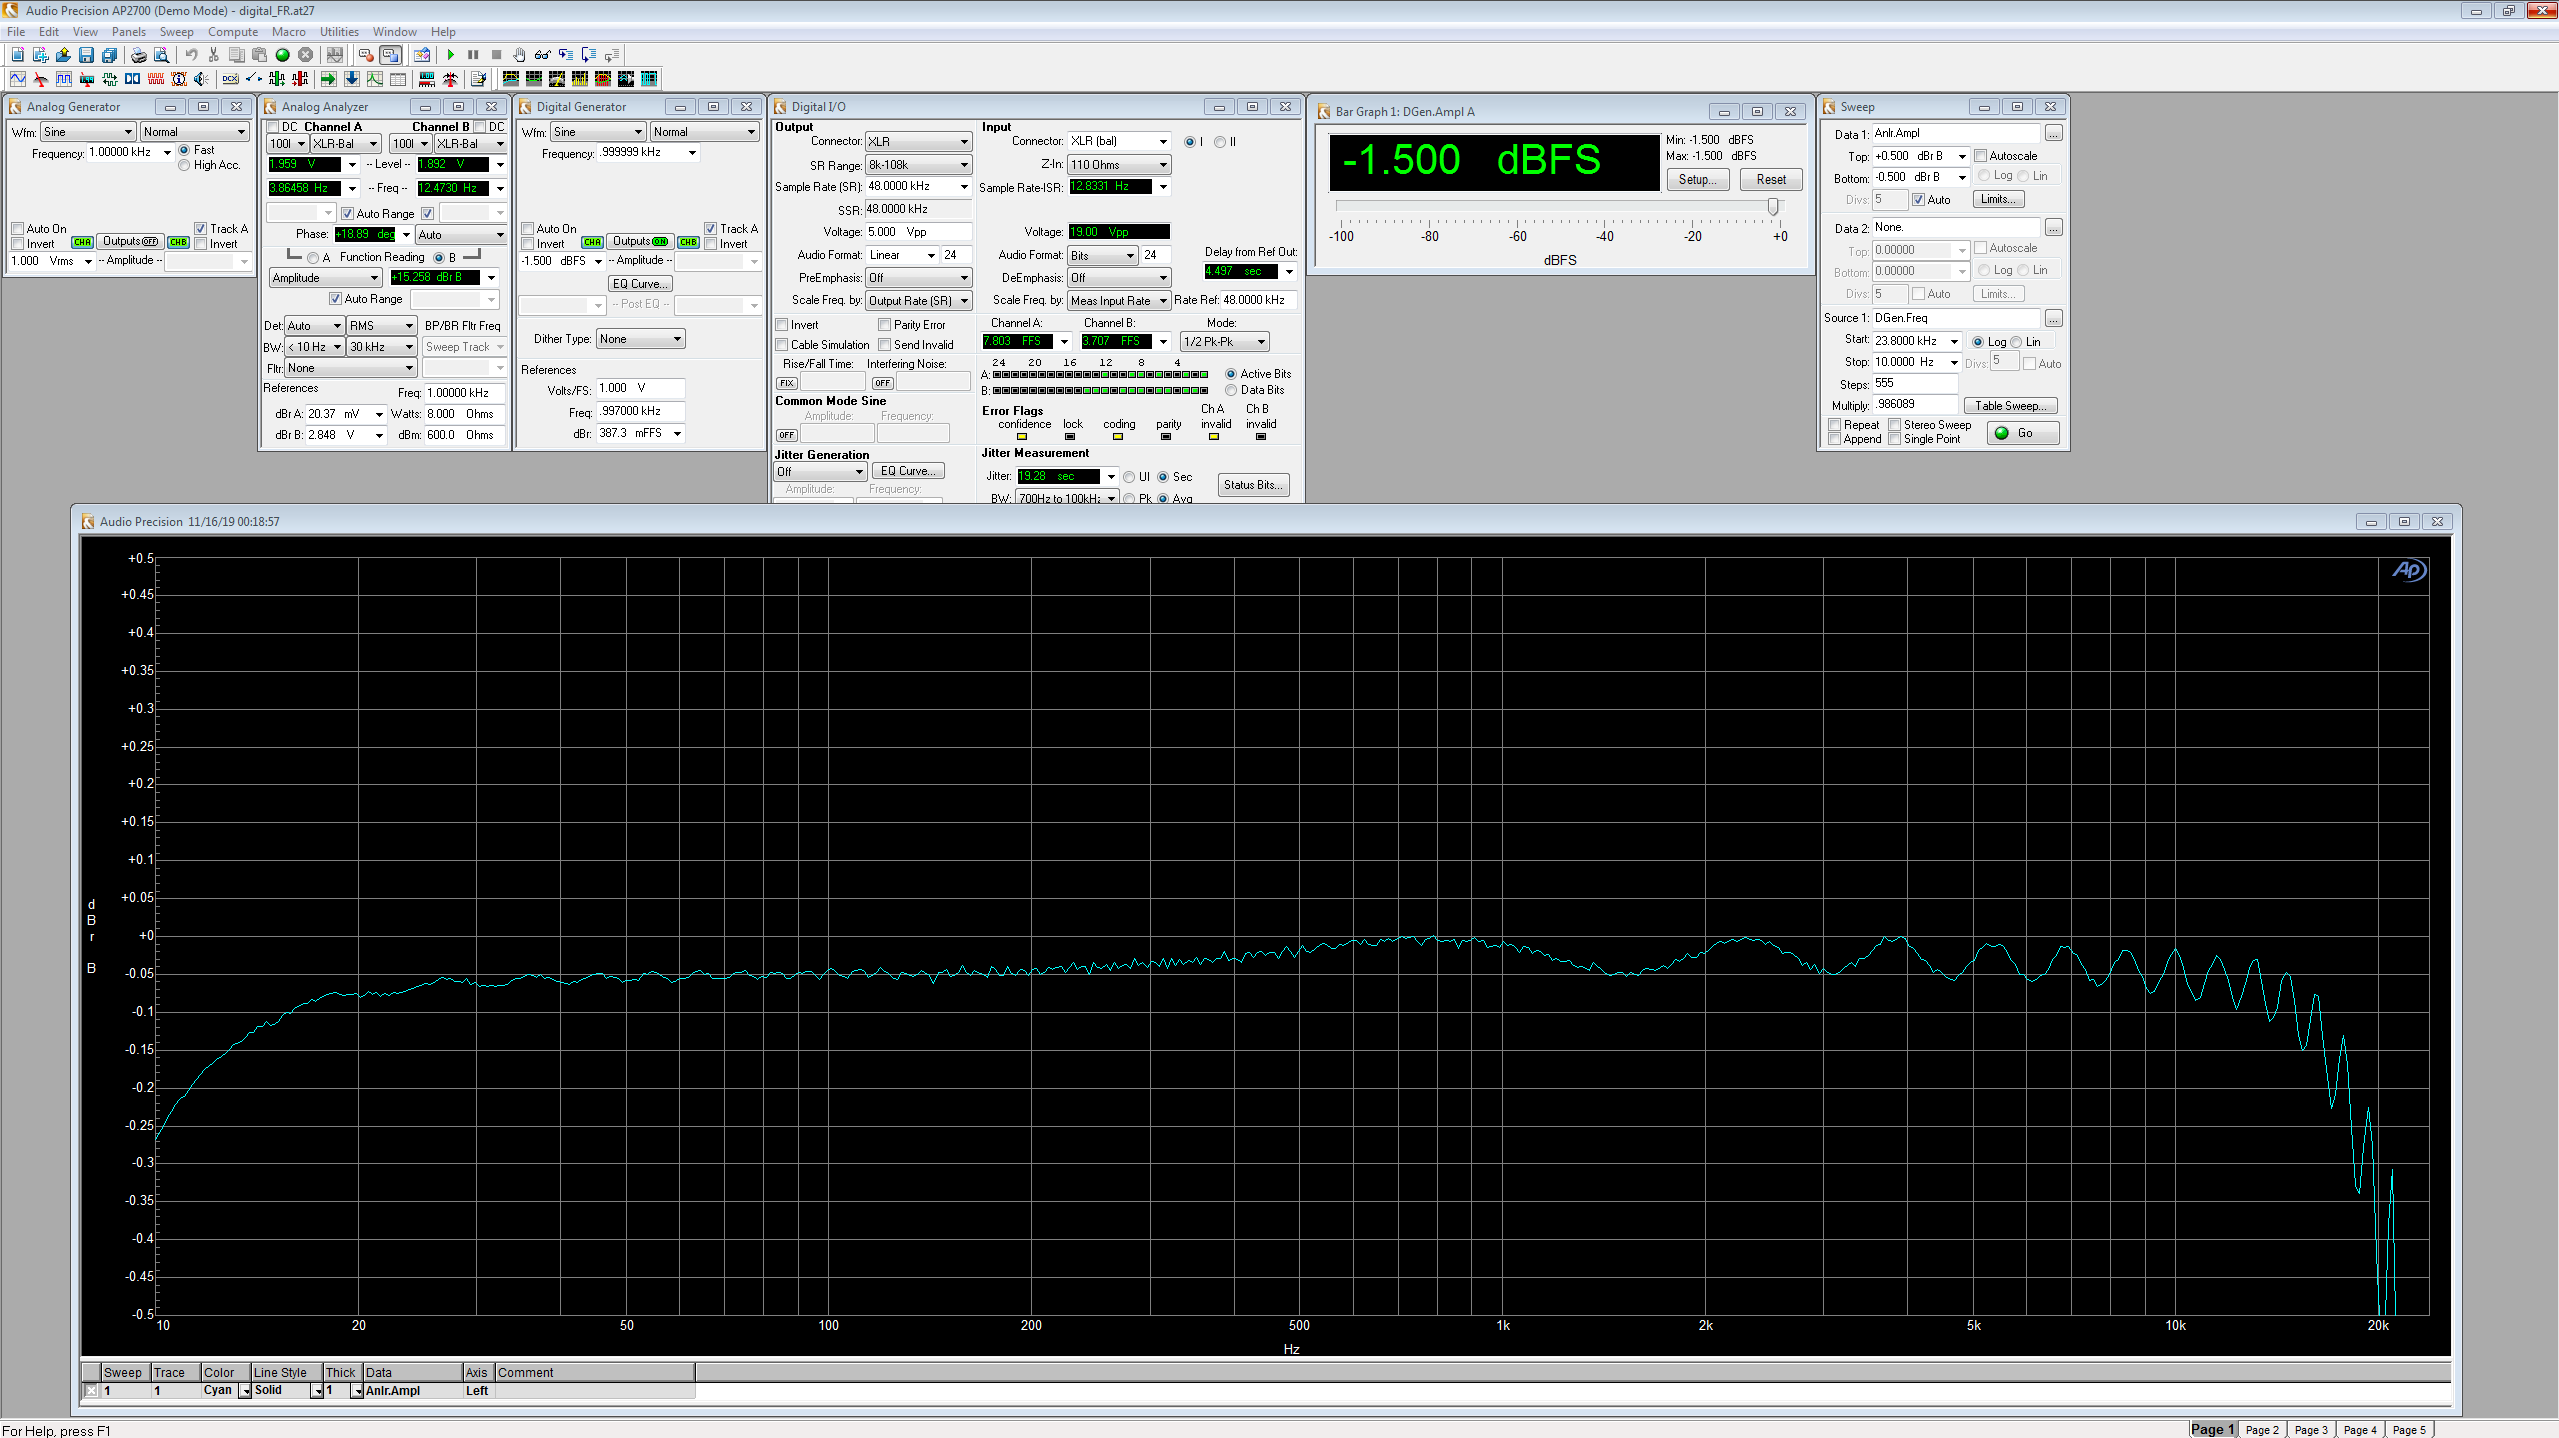2559x1438 pixels.
Task: Open the Compute menu
Action: tap(233, 32)
